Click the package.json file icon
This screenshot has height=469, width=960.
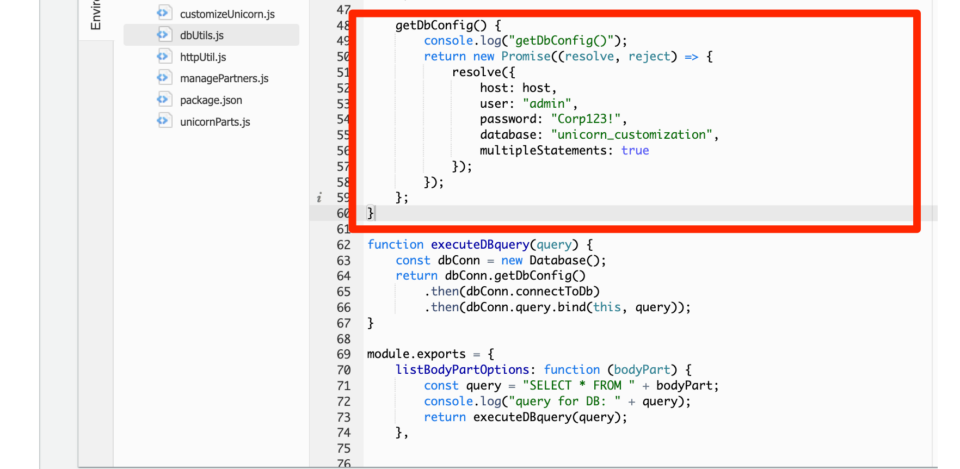164,100
